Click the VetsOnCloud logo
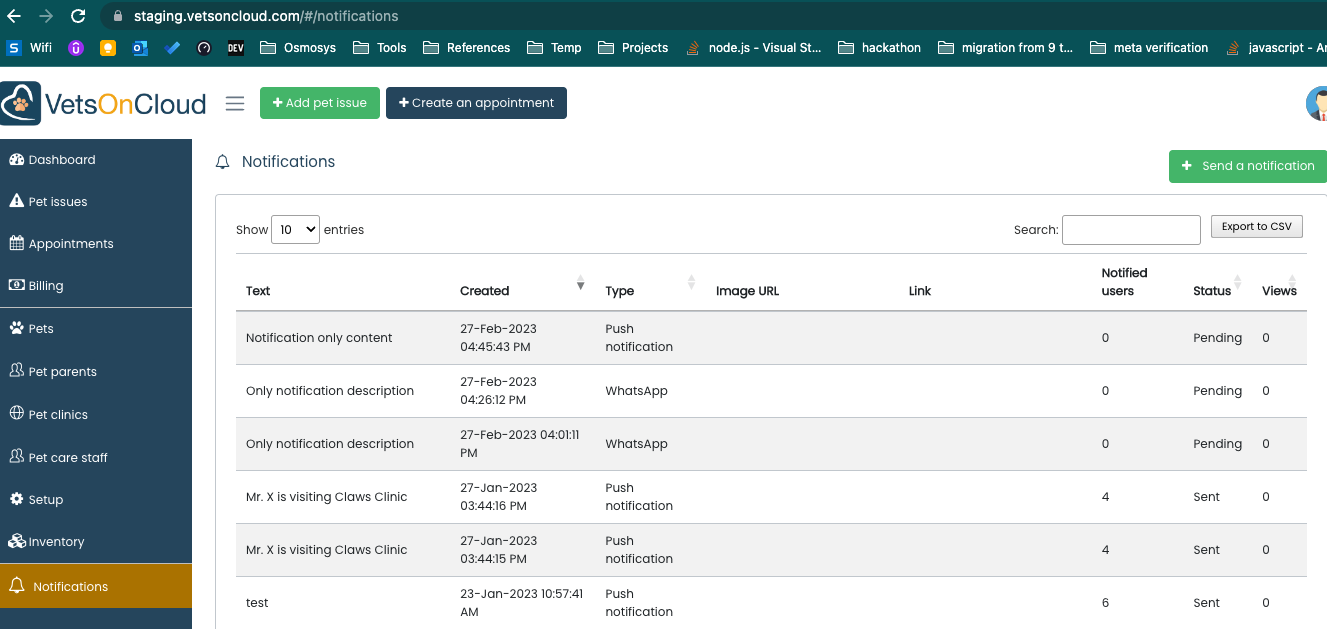This screenshot has width=1327, height=629. click(x=104, y=104)
